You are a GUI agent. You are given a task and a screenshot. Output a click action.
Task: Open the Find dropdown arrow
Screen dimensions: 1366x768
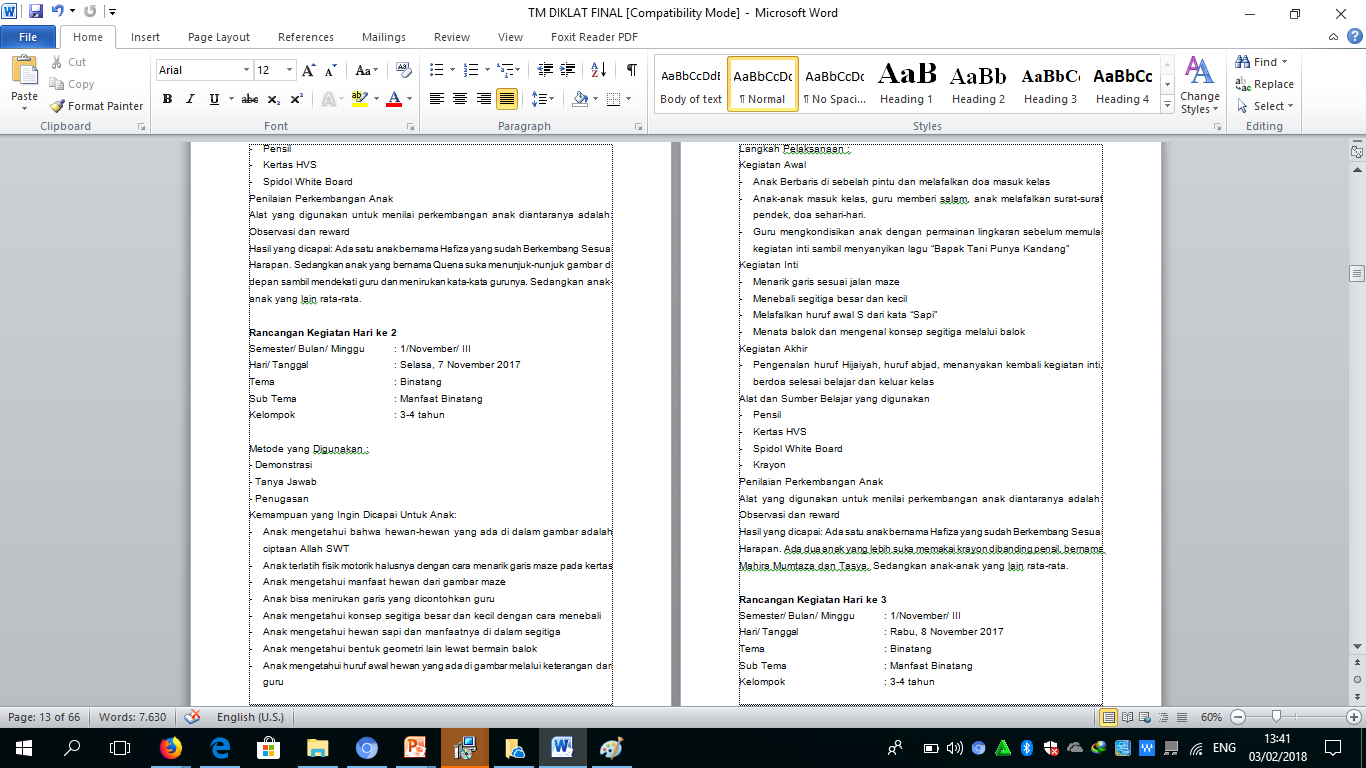[x=1285, y=62]
